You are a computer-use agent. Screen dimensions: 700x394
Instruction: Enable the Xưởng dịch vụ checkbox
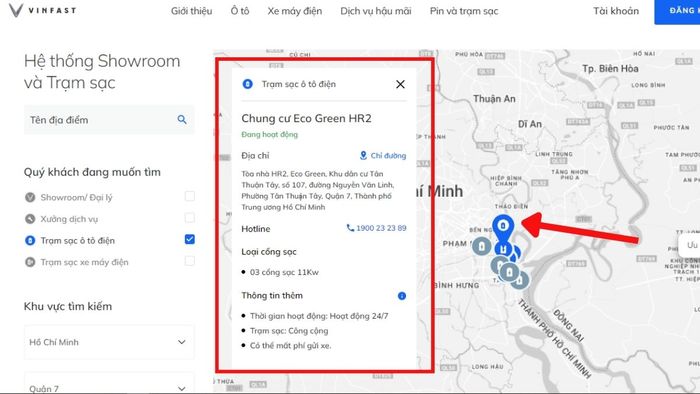point(190,217)
